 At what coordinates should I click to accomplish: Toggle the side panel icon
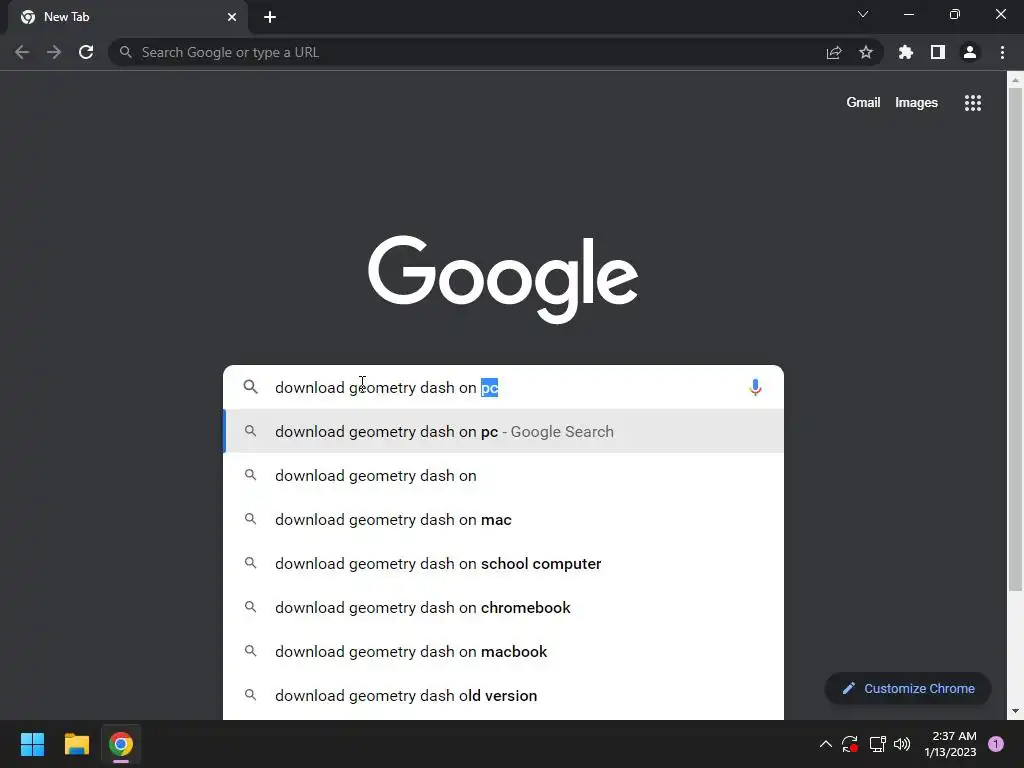coord(938,52)
